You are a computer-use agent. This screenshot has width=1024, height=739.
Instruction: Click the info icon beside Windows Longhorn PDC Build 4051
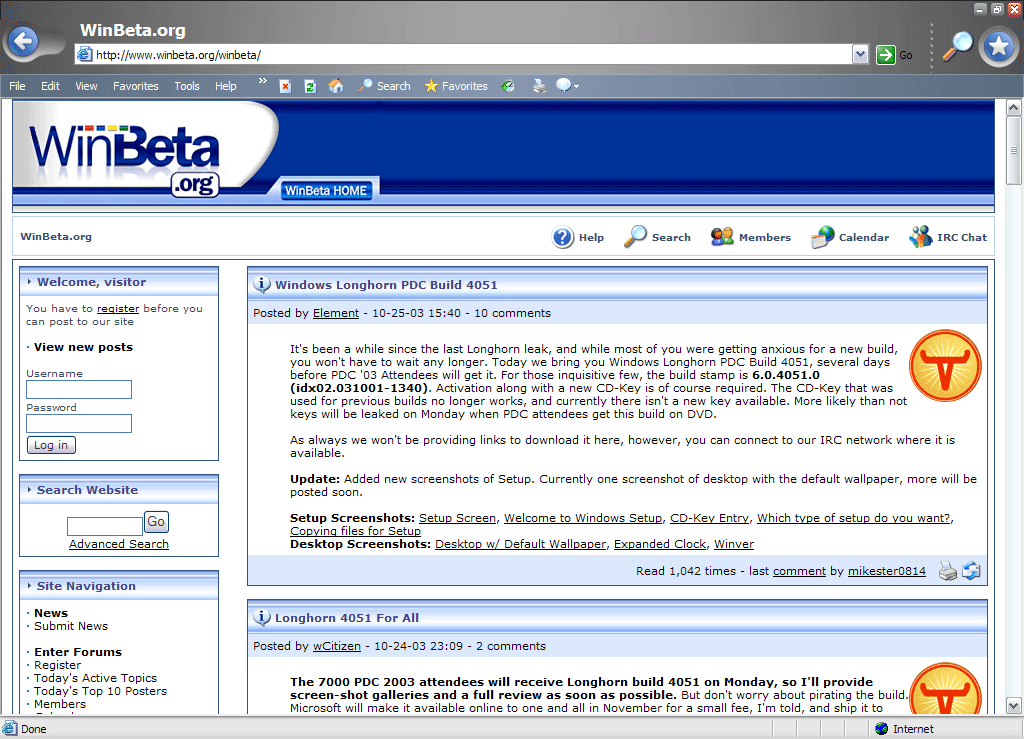pyautogui.click(x=262, y=285)
